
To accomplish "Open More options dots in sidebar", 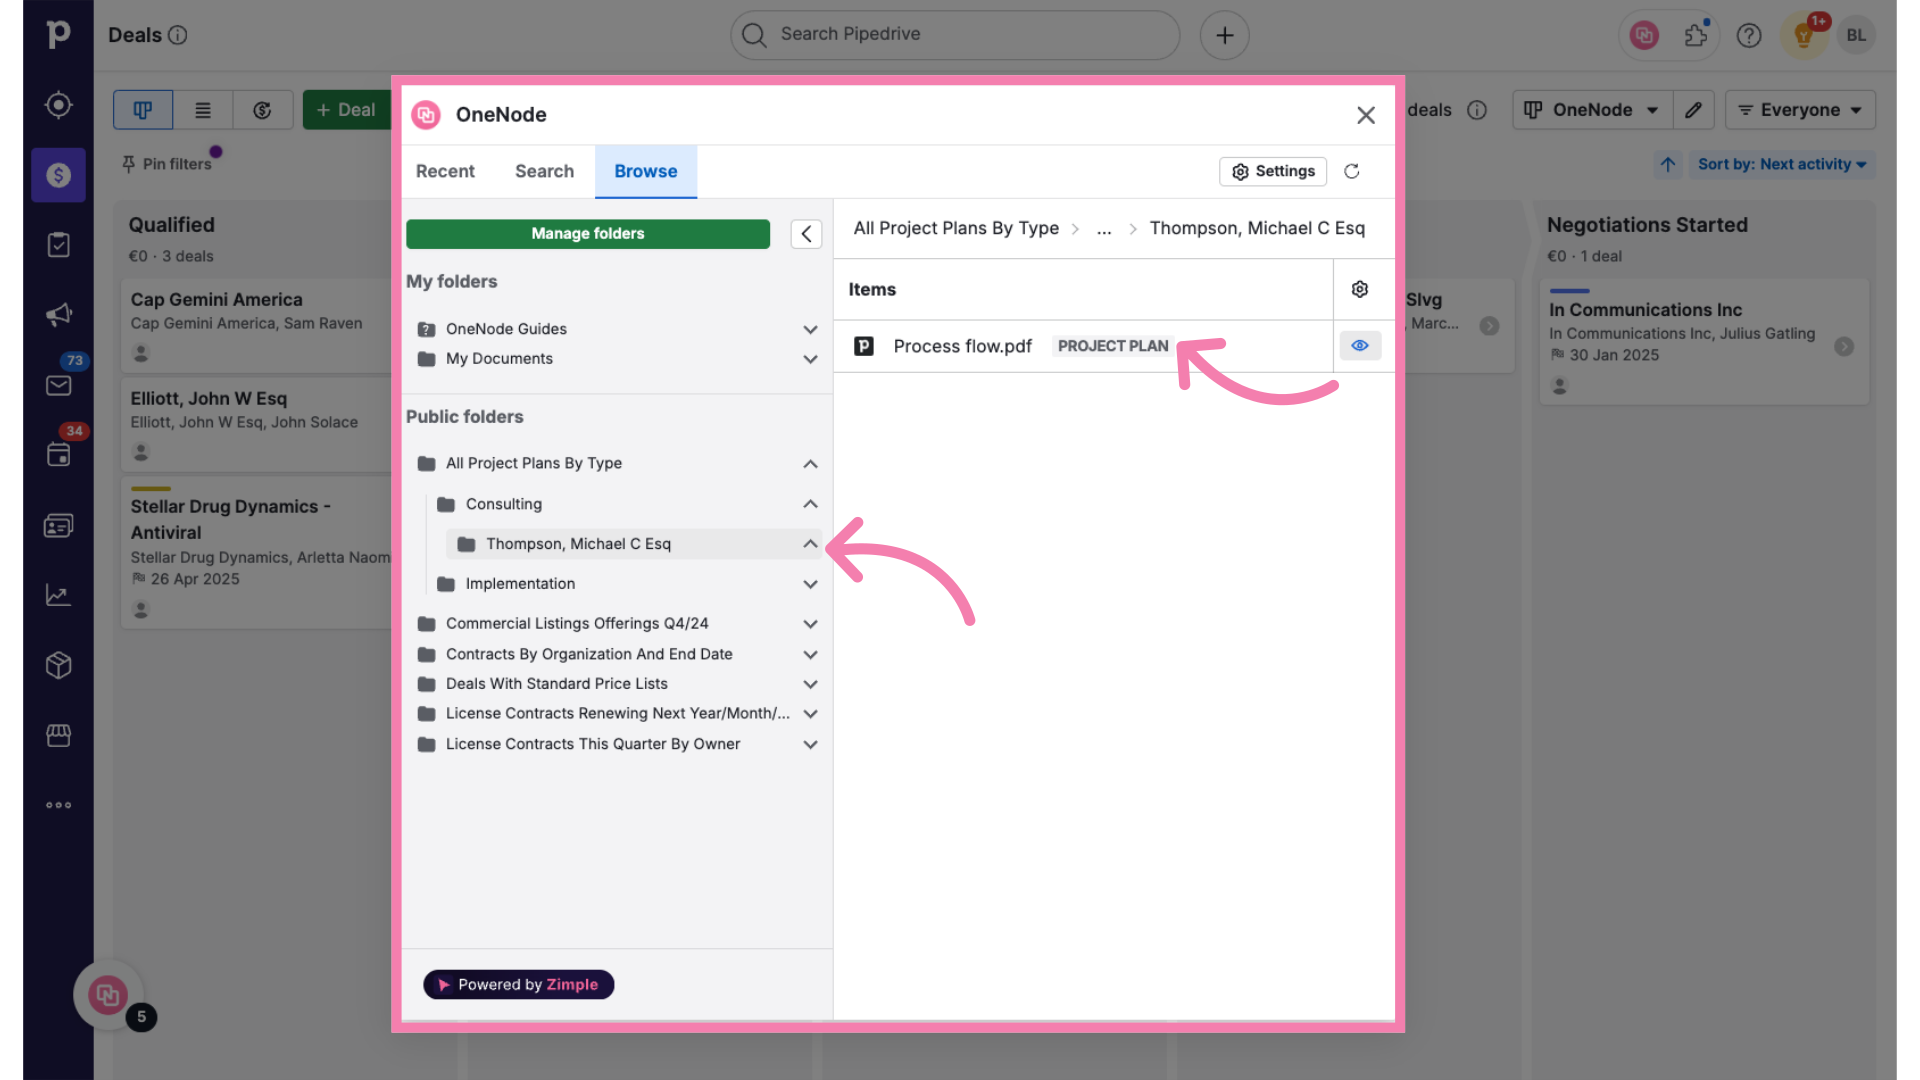I will [x=58, y=805].
